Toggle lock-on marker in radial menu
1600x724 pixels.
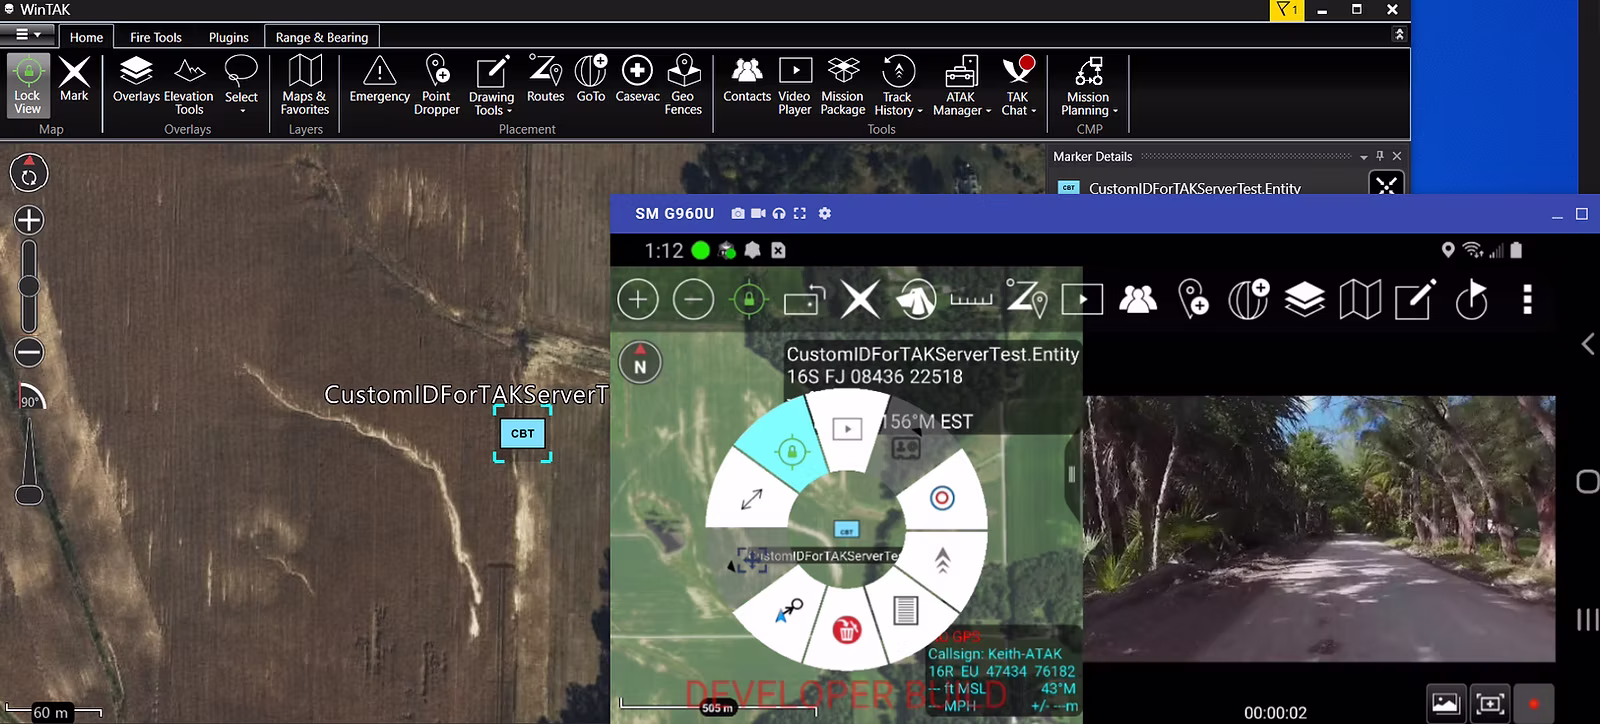pyautogui.click(x=791, y=452)
